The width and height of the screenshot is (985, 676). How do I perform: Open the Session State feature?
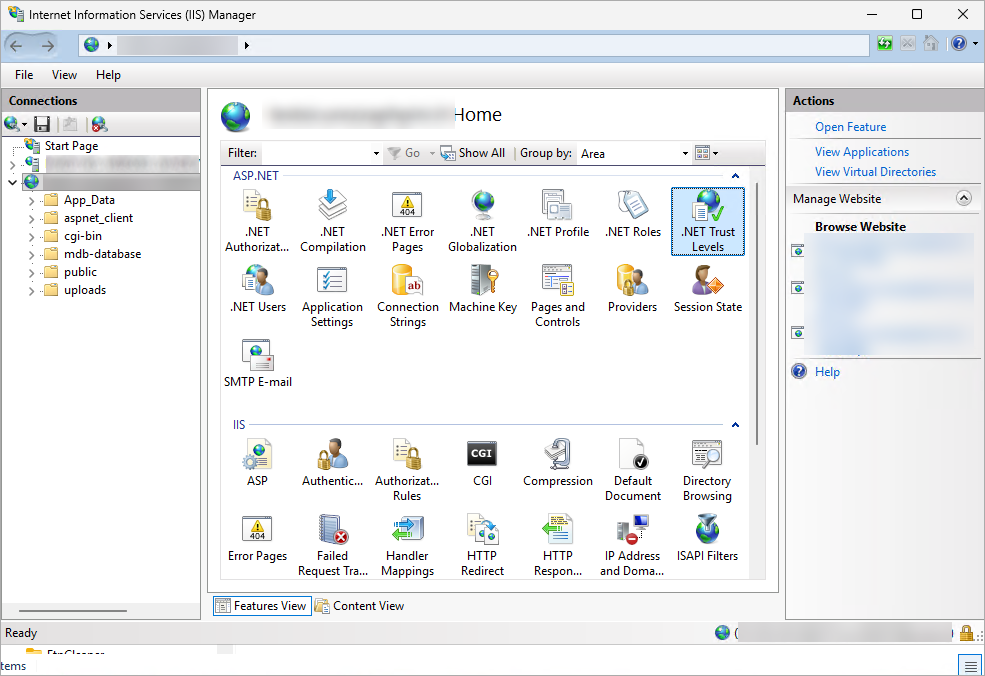[x=708, y=288]
